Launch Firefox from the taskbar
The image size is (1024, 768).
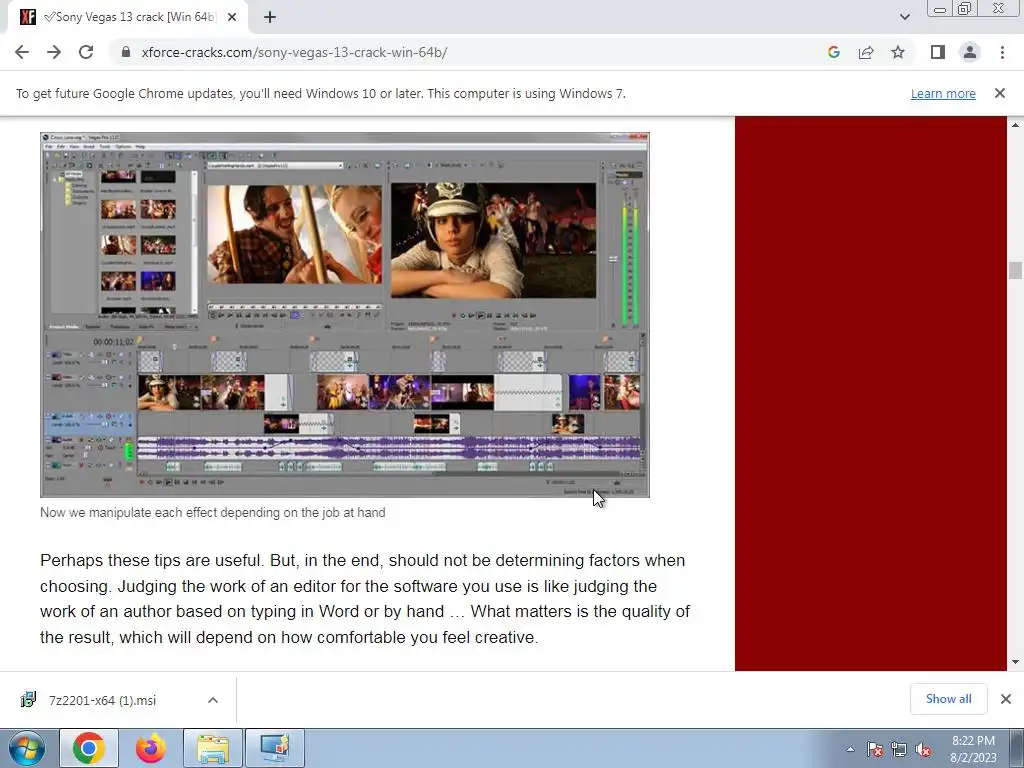click(151, 748)
